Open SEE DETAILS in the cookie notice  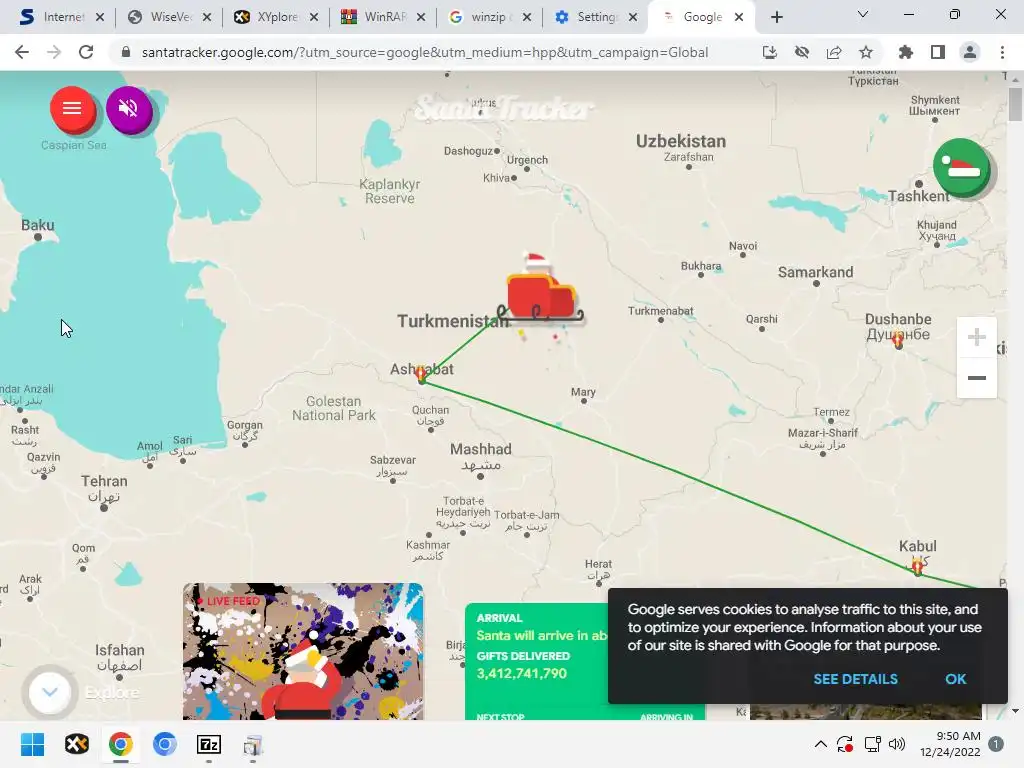[x=855, y=679]
